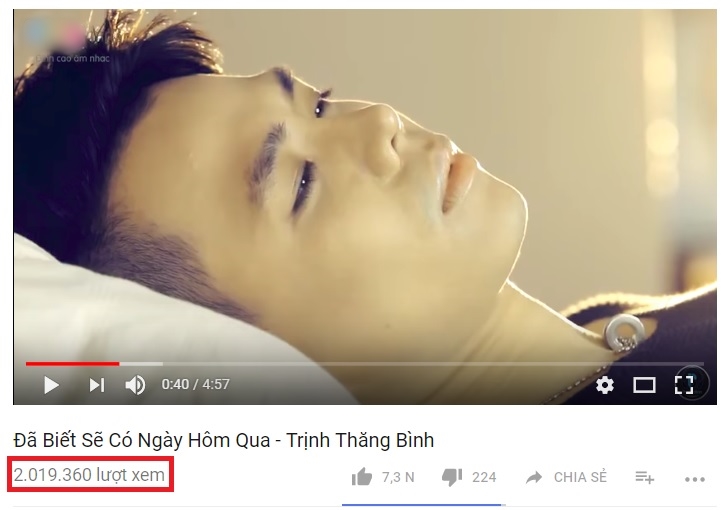Open the three-dot more actions menu
The height and width of the screenshot is (510, 721).
click(x=695, y=479)
